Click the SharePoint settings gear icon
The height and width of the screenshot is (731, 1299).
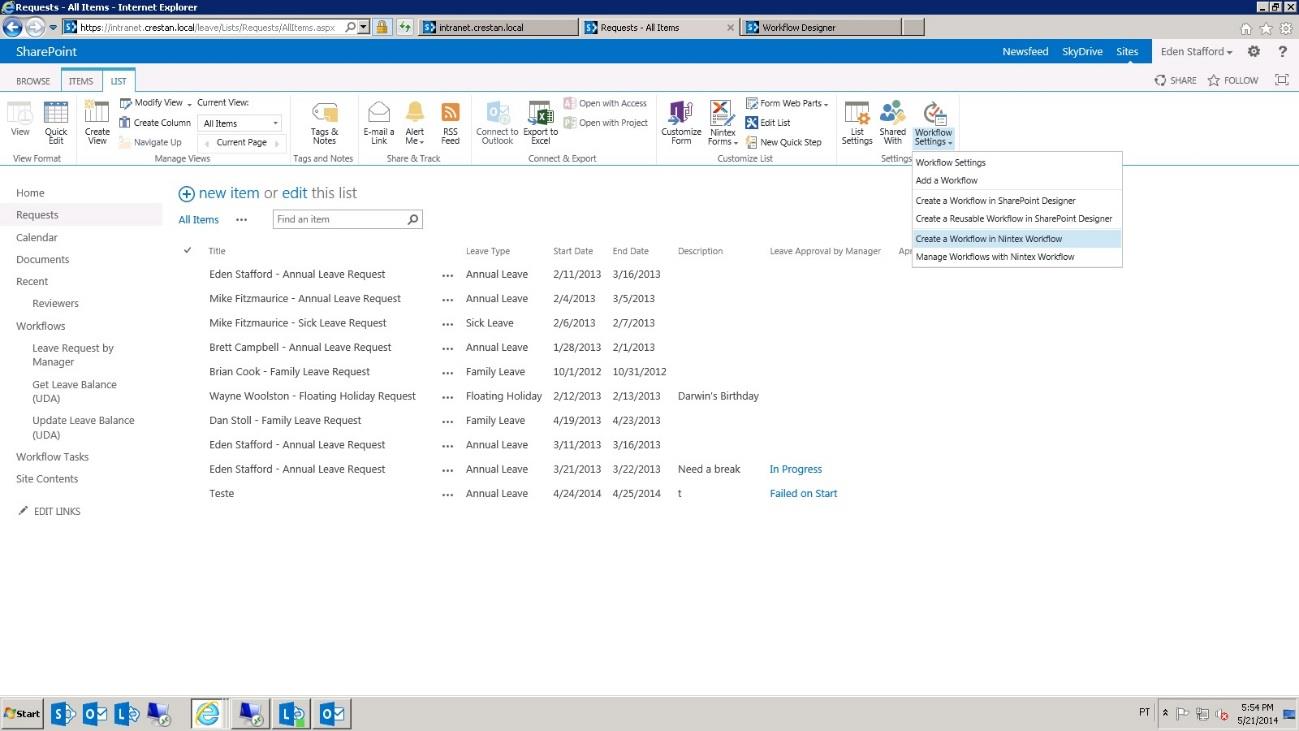1254,52
